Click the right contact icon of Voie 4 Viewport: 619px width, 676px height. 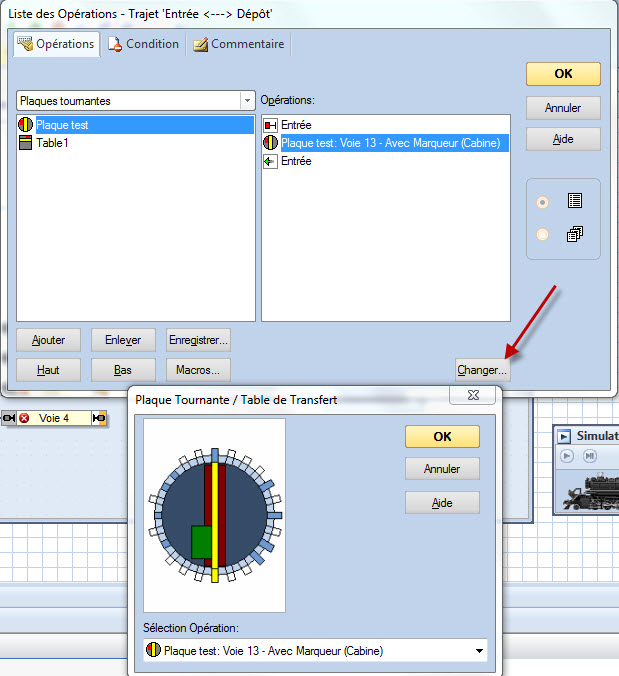tap(99, 418)
